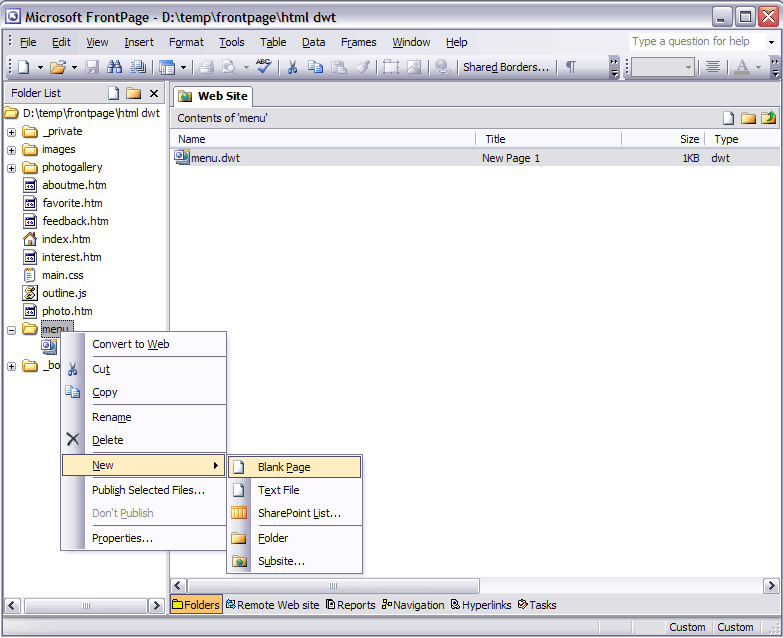Toggle Show All paragraph marks icon
The width and height of the screenshot is (783, 638).
(571, 67)
